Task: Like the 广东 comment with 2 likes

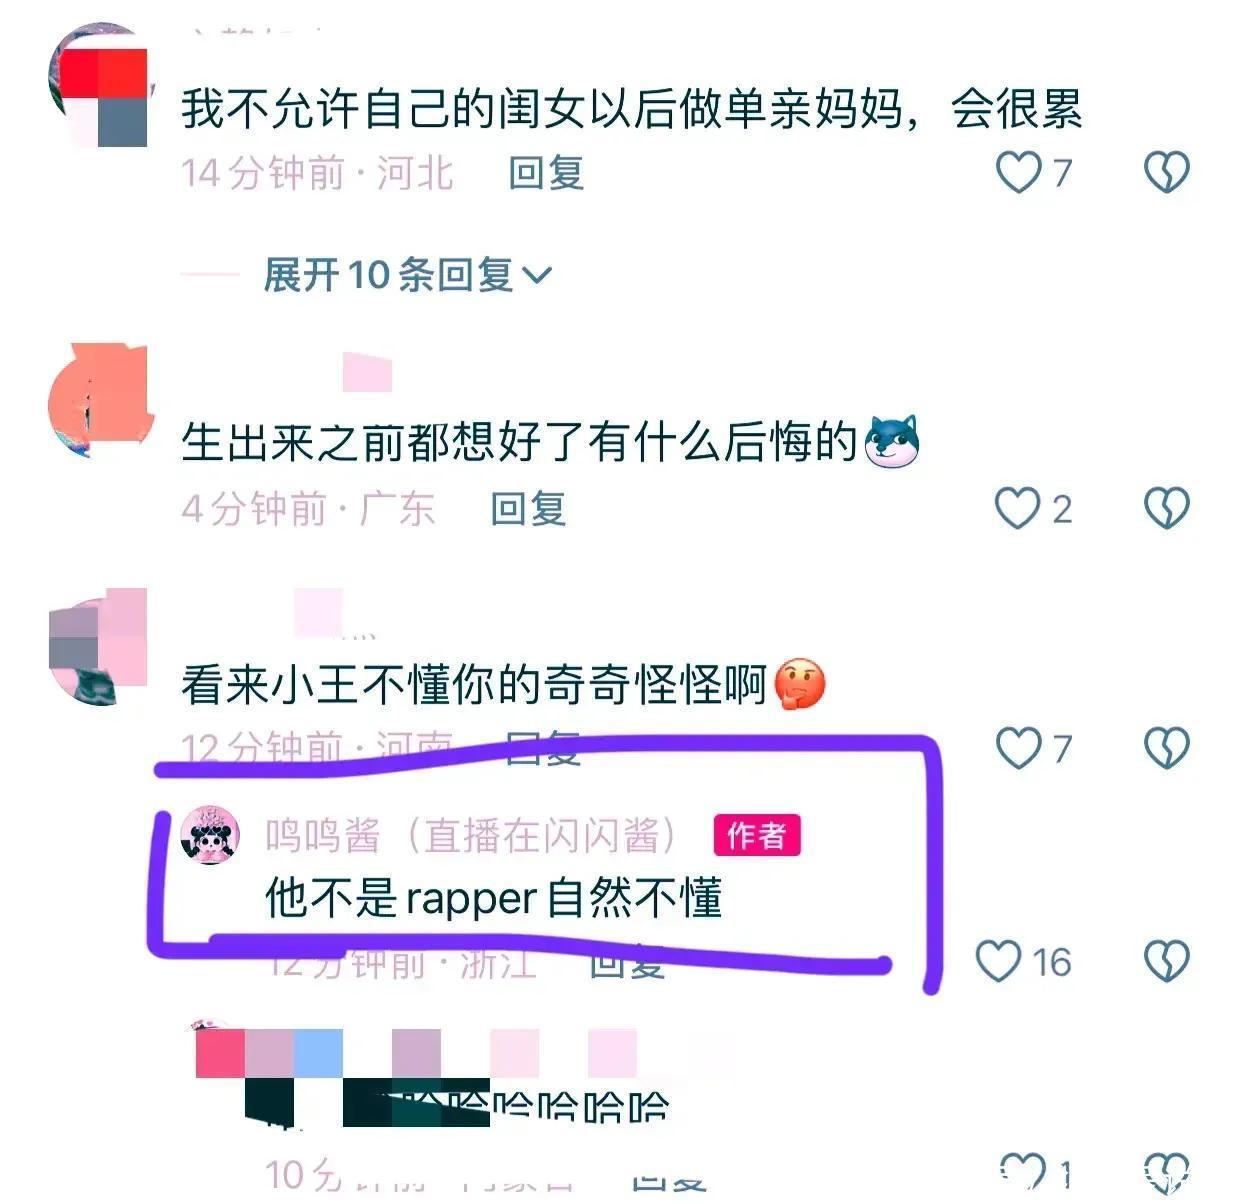Action: pos(1018,509)
